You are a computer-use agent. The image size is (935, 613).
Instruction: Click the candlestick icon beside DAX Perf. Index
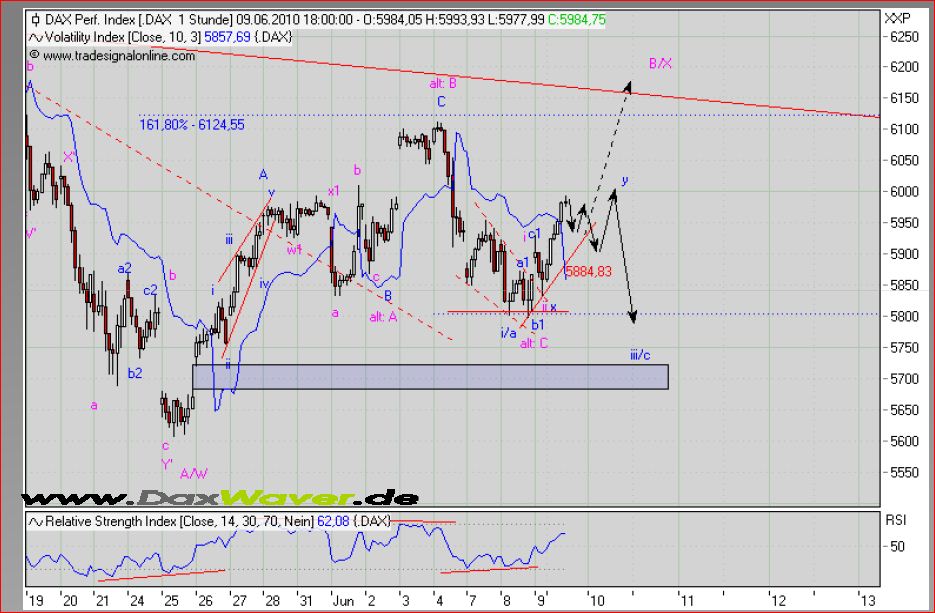35,20
